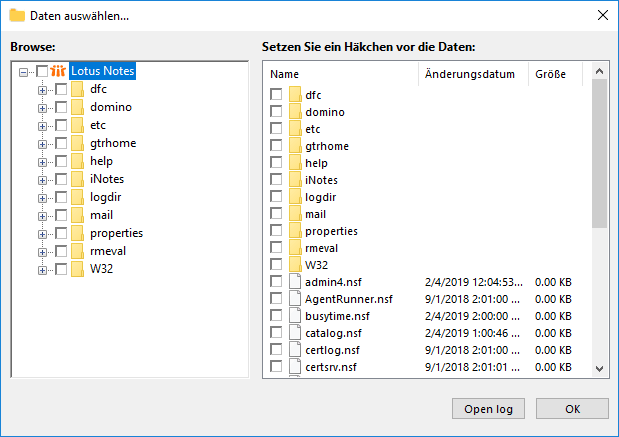Sort by the Name column header
The width and height of the screenshot is (619, 437).
pyautogui.click(x=341, y=74)
